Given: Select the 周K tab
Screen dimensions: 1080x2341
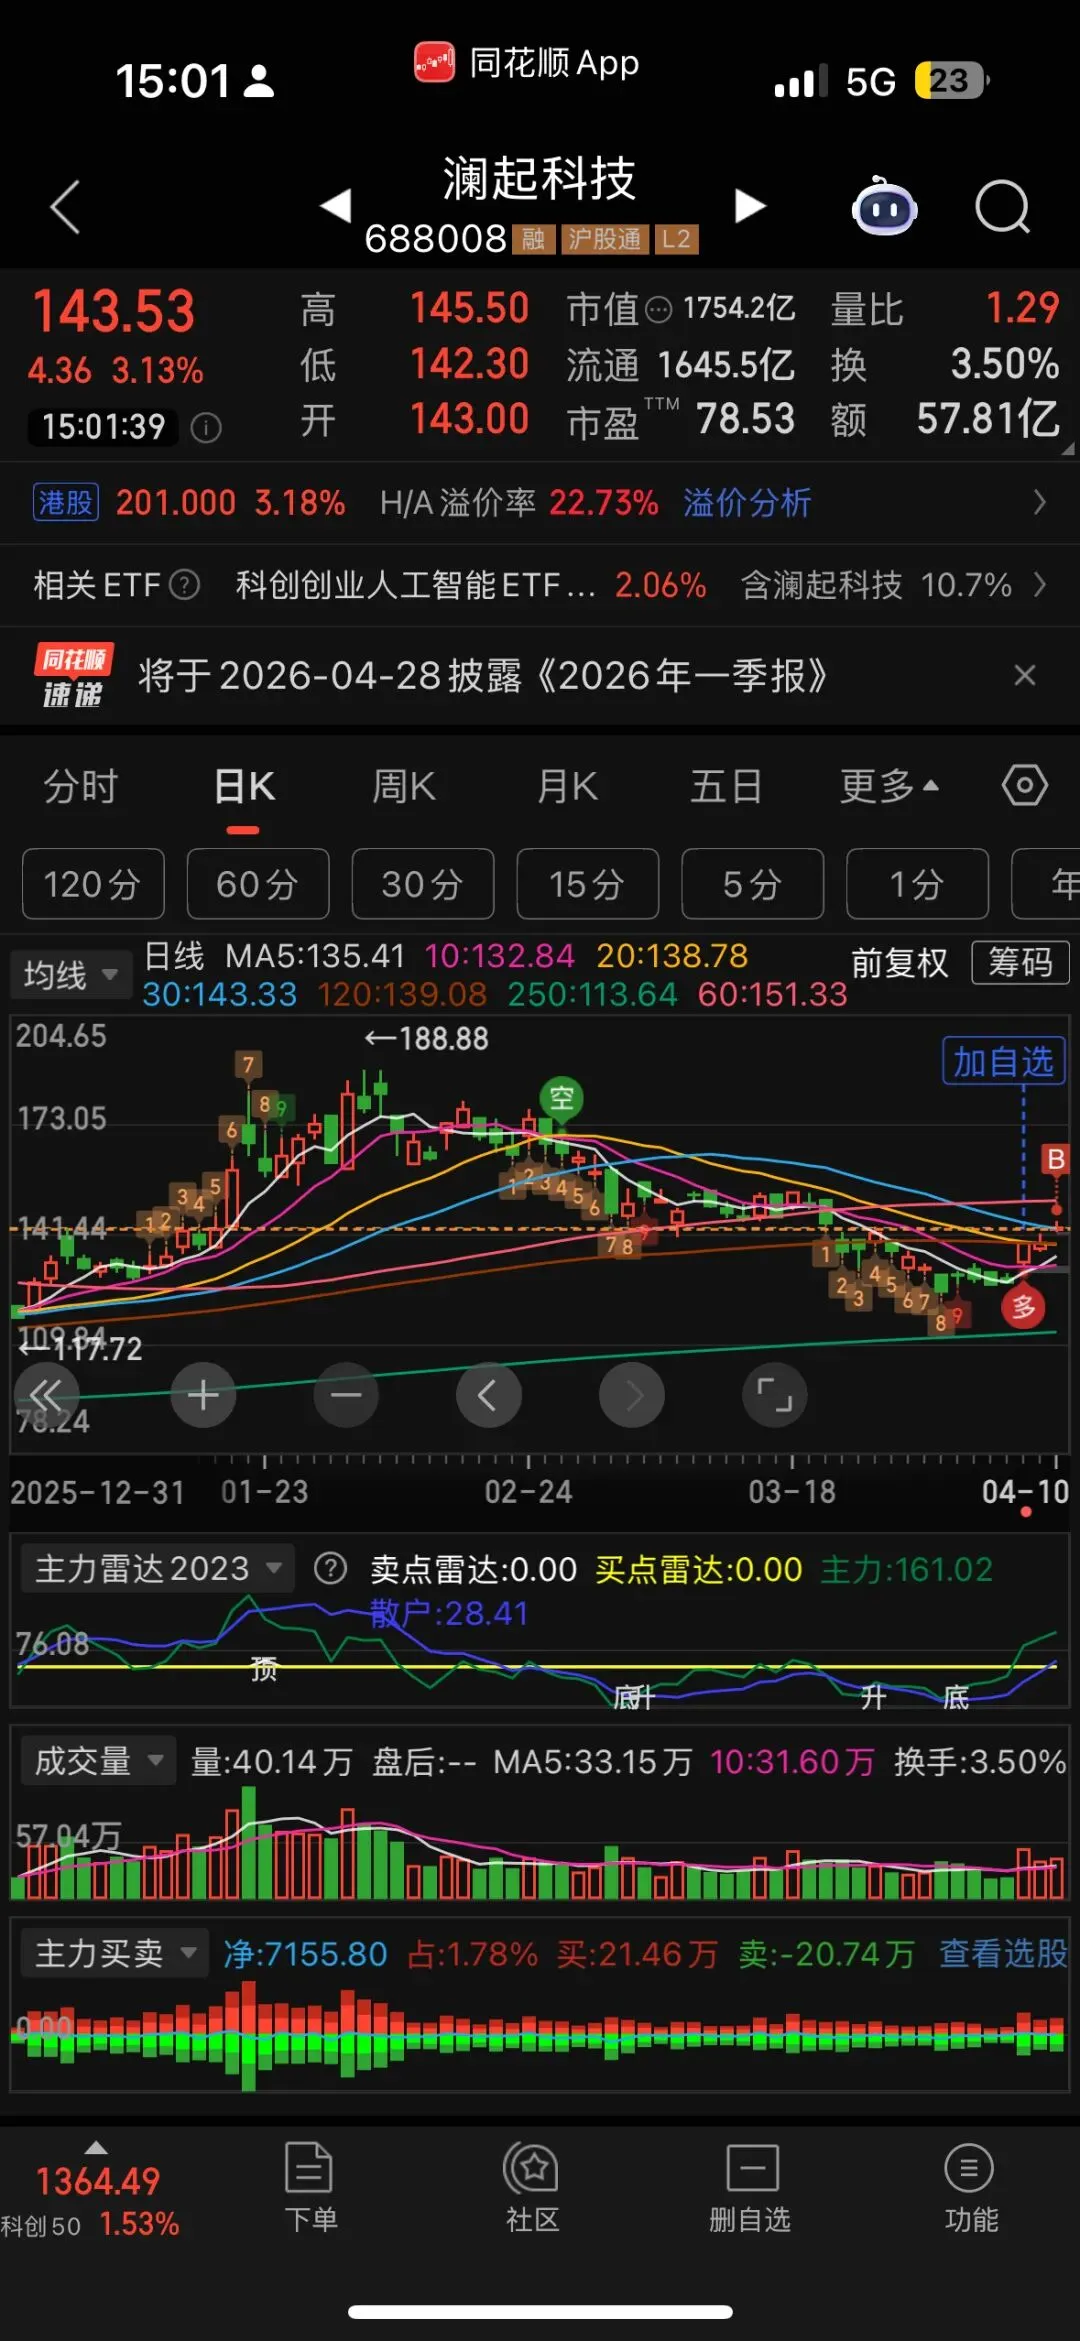Looking at the screenshot, I should click(404, 786).
